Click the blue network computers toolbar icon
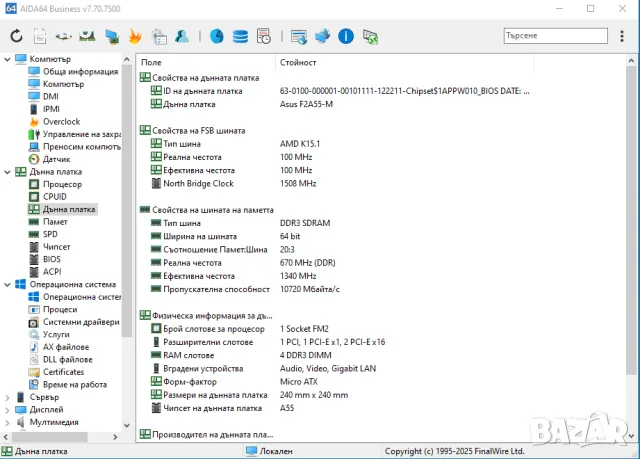This screenshot has height=459, width=640. [x=322, y=36]
